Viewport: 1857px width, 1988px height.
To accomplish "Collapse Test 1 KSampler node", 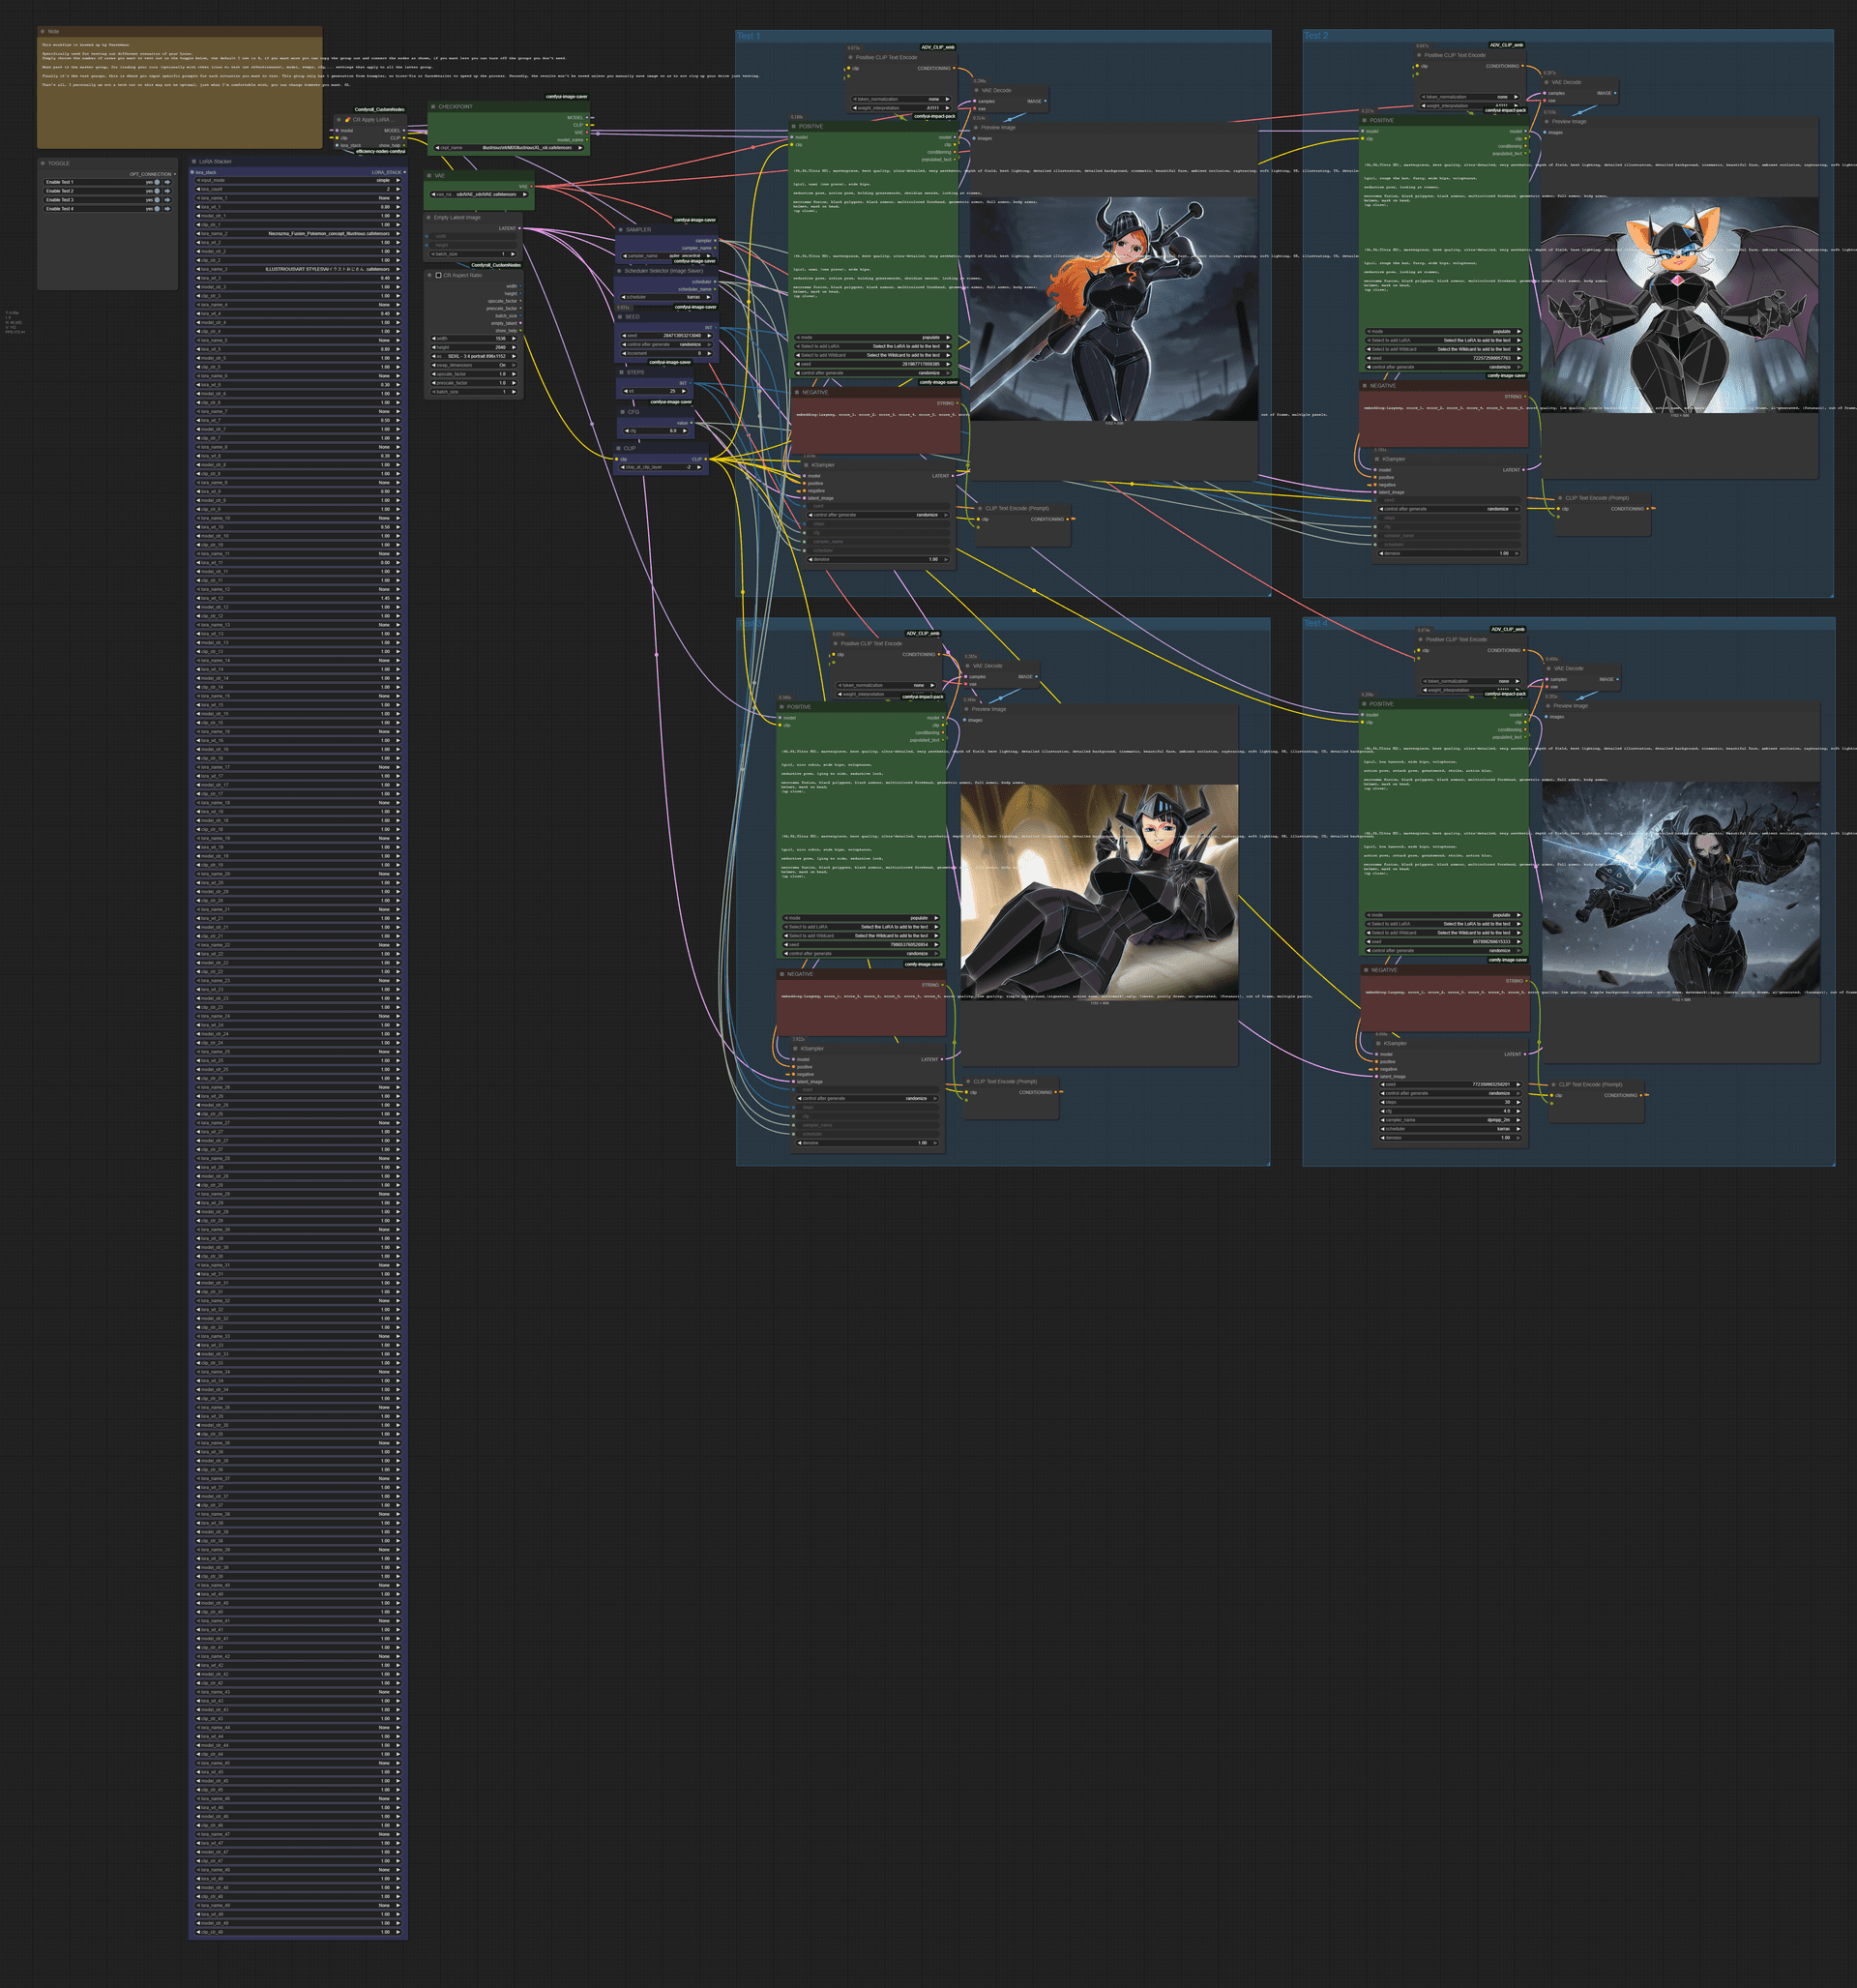I will click(x=806, y=465).
